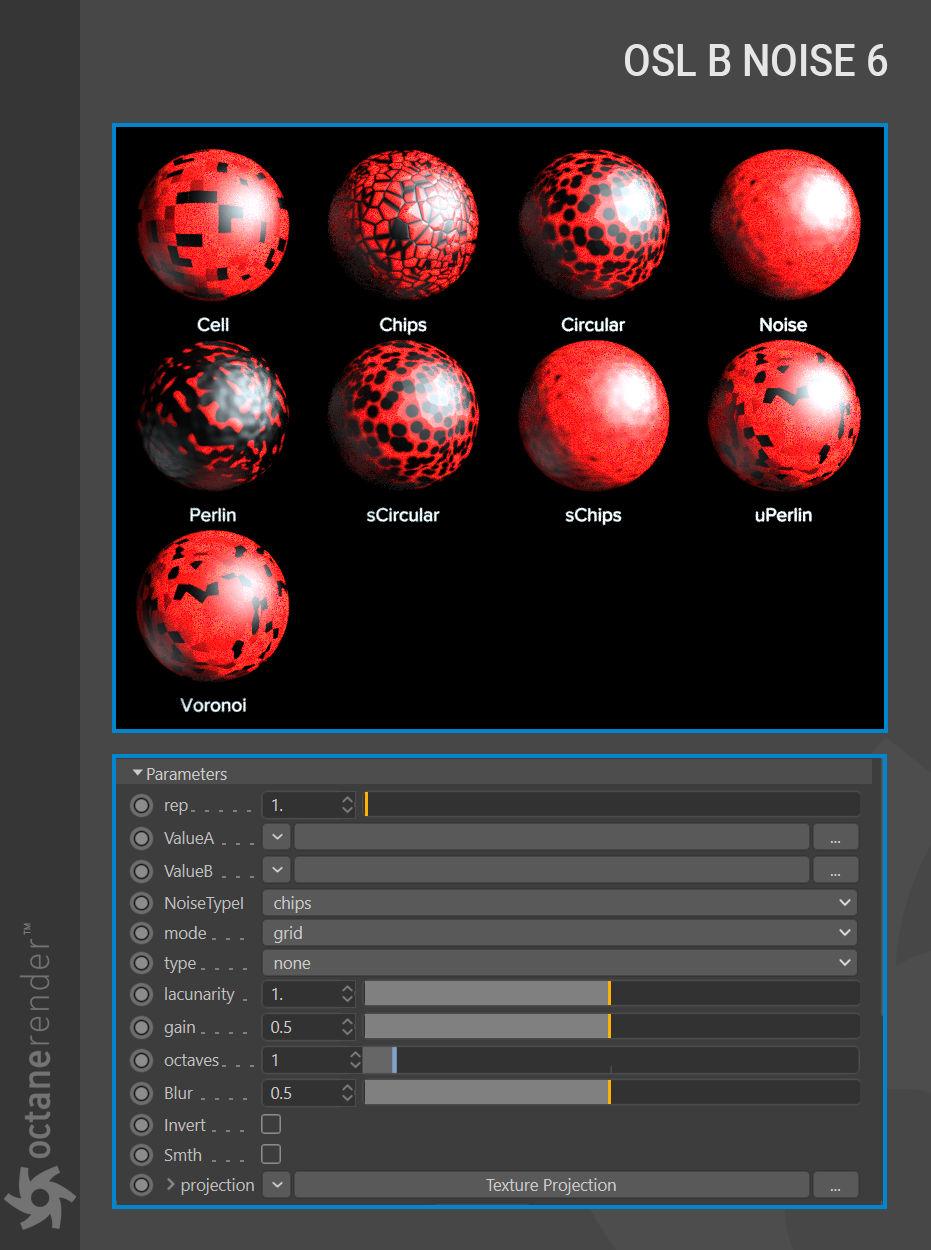This screenshot has width=931, height=1250.
Task: Click the animation dot beside projection
Action: coord(142,1185)
